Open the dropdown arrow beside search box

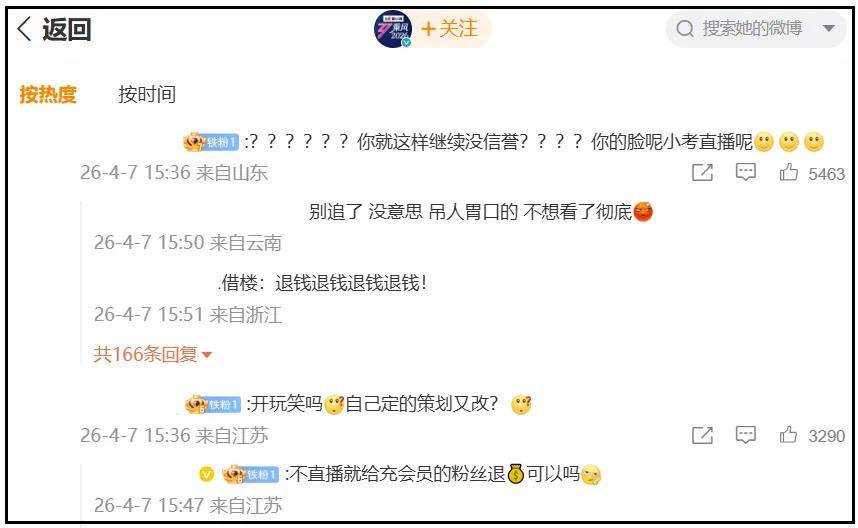[x=829, y=28]
